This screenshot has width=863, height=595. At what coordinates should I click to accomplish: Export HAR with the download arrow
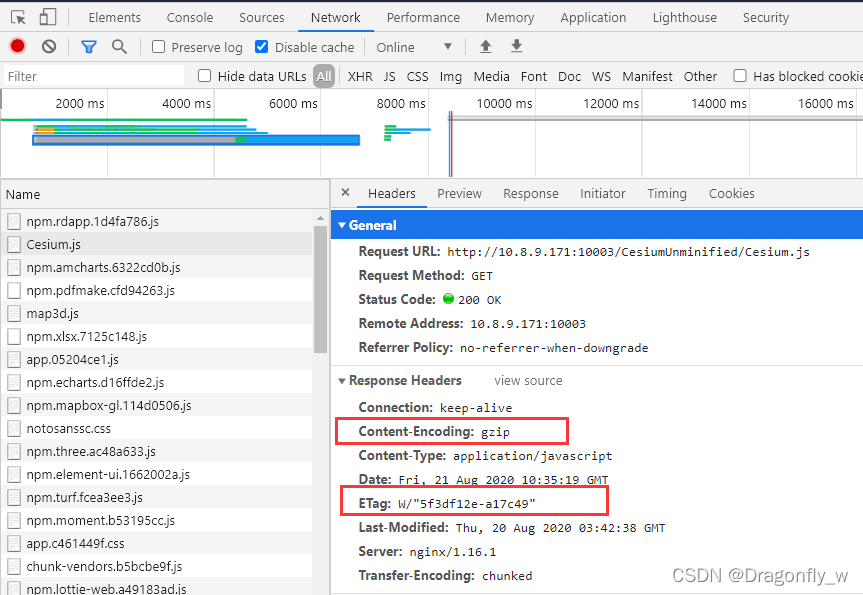point(516,46)
